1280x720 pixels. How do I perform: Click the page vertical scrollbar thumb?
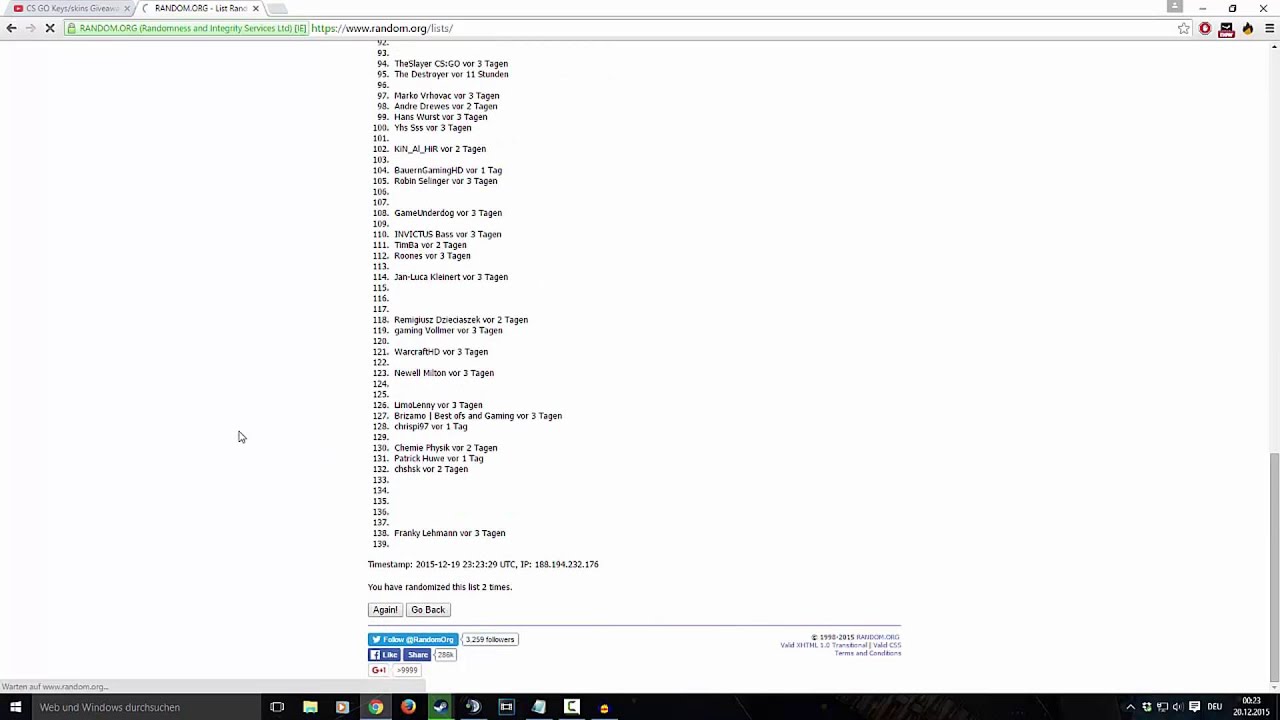(1273, 566)
